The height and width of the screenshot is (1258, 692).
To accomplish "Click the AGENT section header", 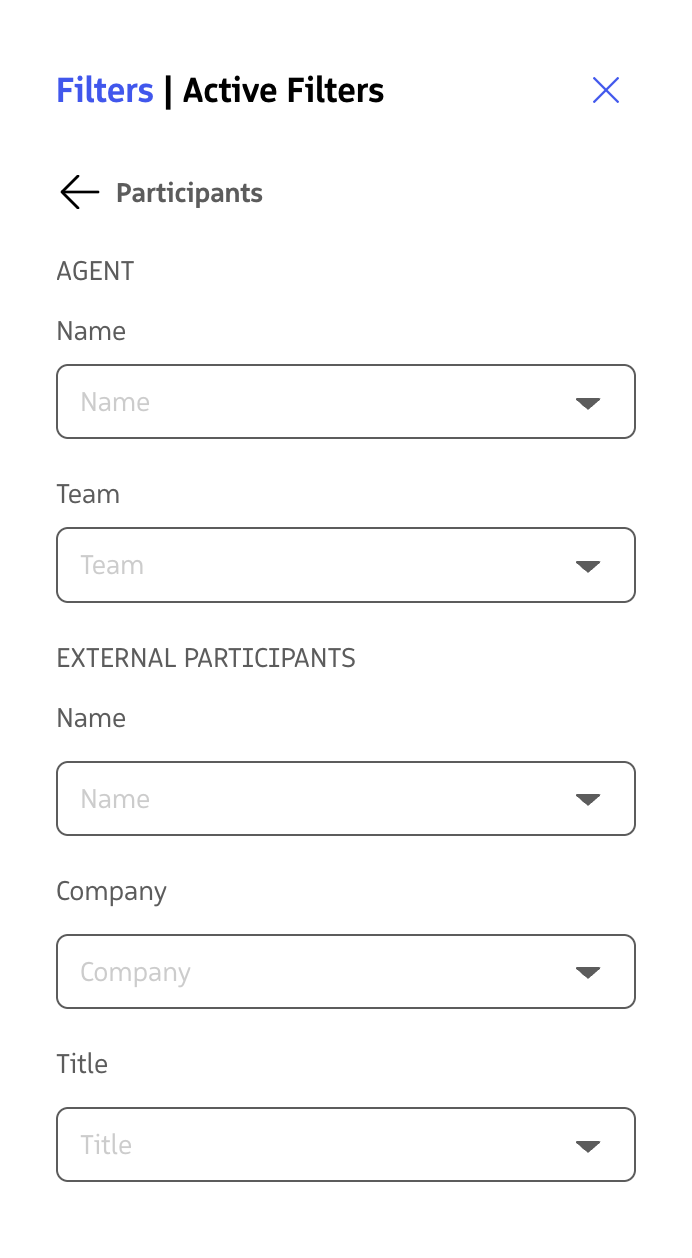I will 95,271.
